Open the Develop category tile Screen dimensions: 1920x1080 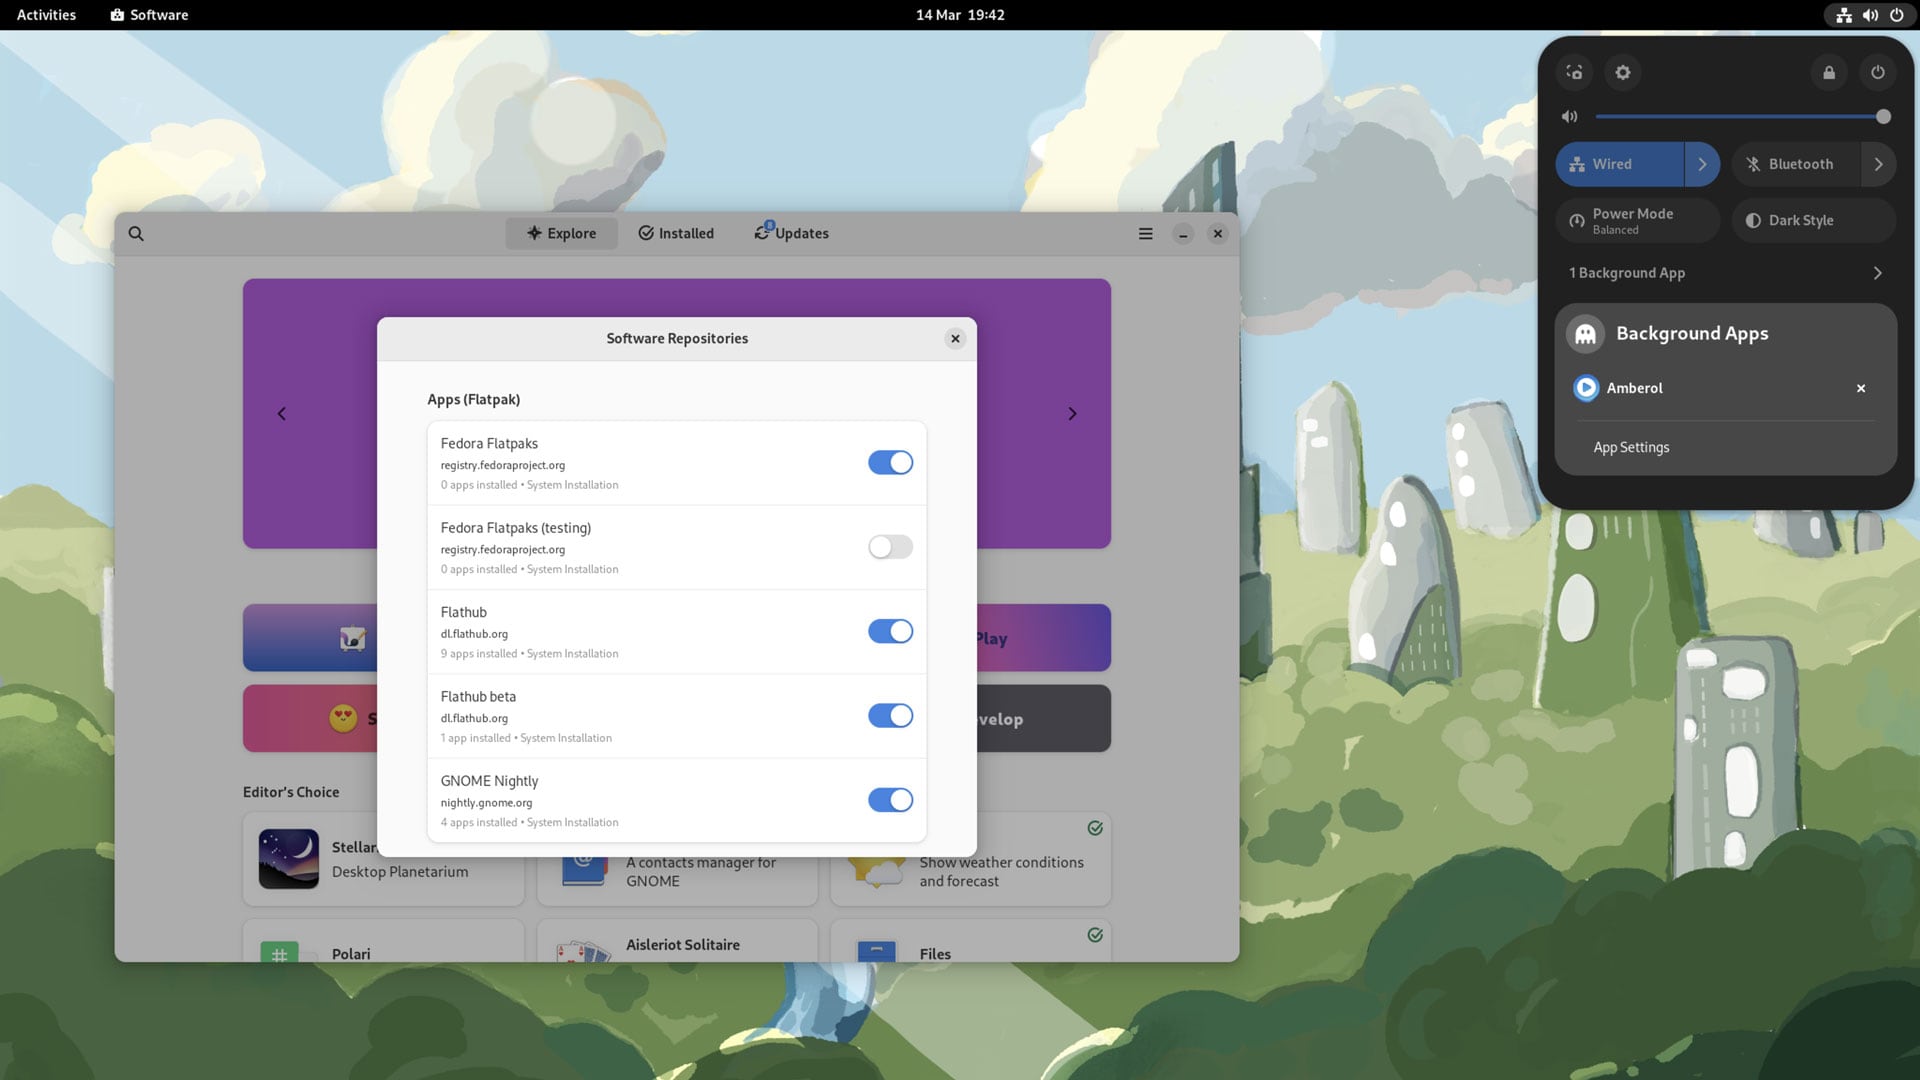(1044, 719)
